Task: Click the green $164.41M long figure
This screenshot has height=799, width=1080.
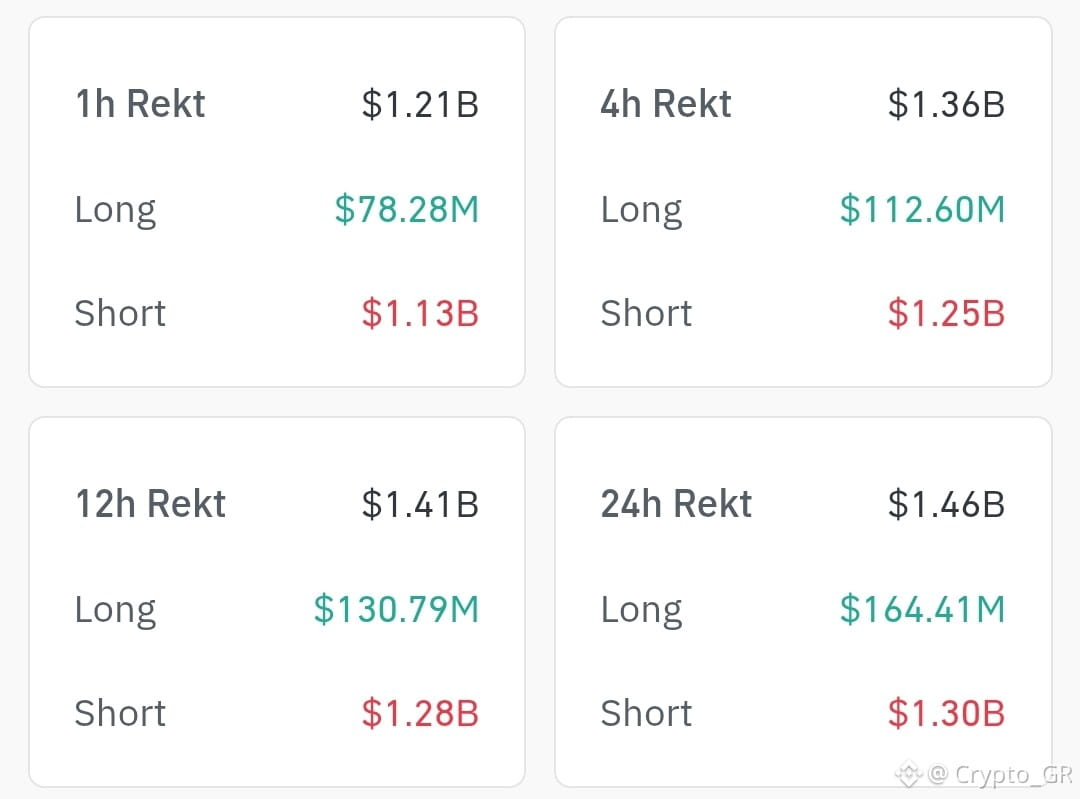Action: point(923,610)
